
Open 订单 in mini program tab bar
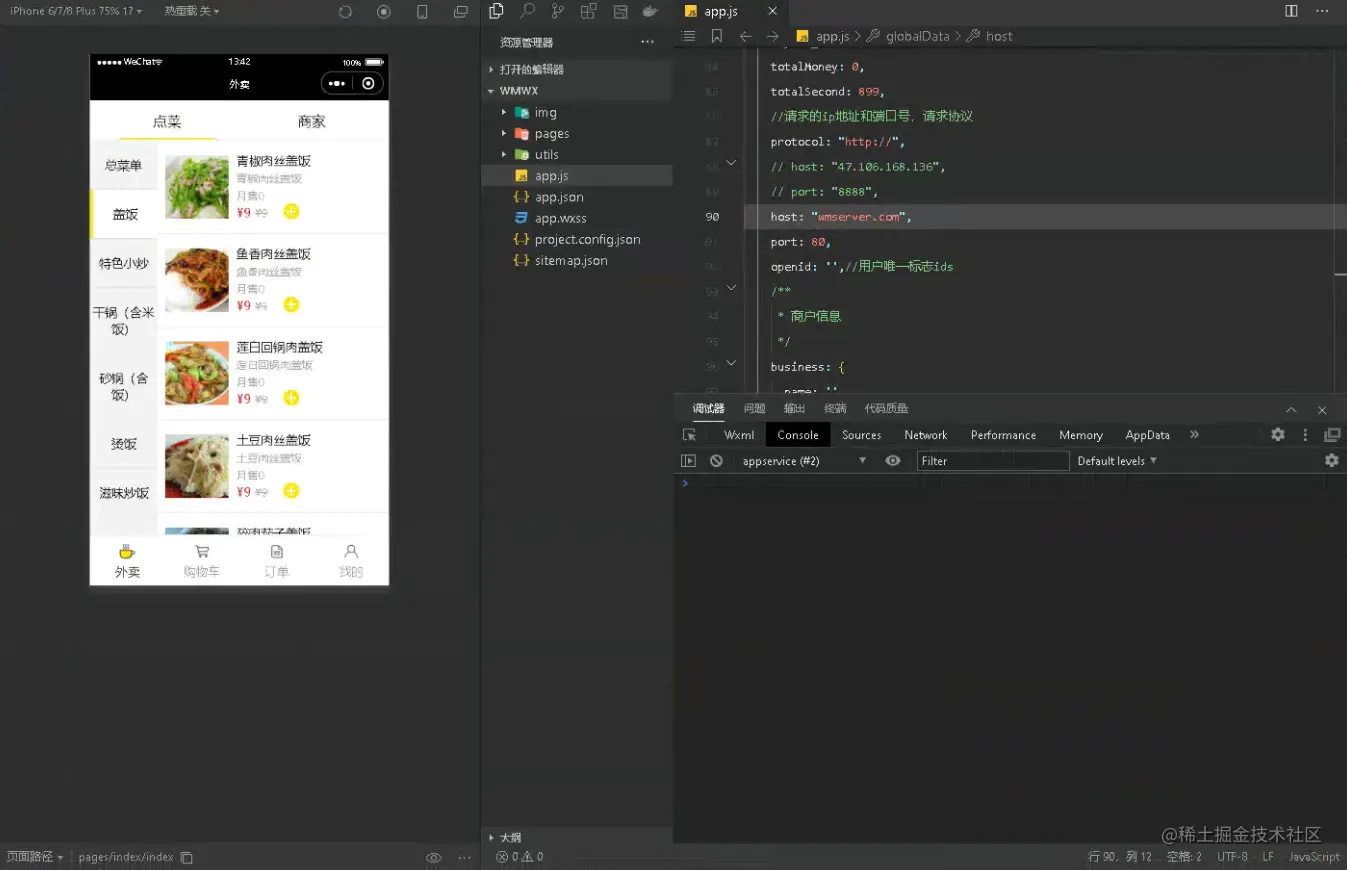(x=276, y=561)
